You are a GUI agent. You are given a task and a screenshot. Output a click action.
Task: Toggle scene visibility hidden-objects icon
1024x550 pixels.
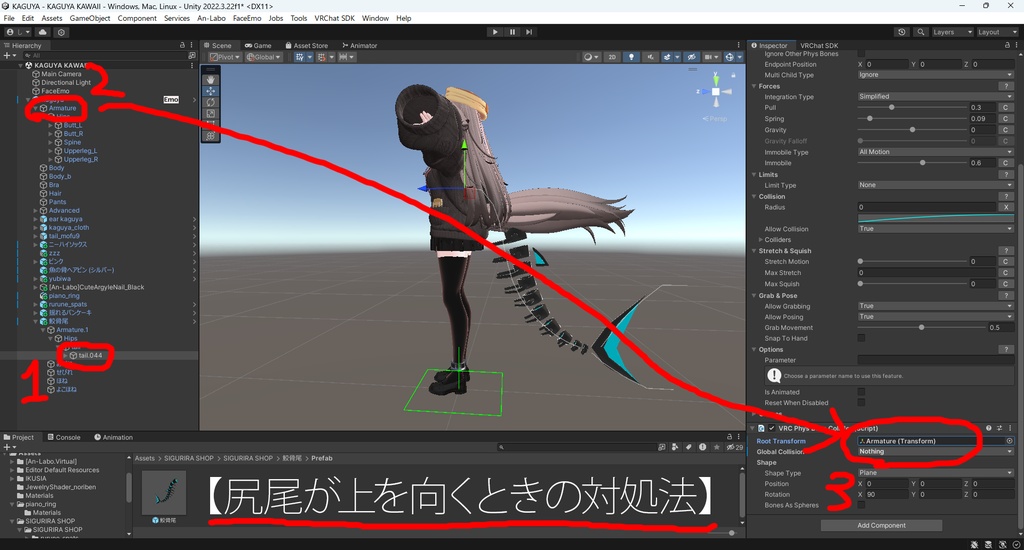(x=692, y=57)
